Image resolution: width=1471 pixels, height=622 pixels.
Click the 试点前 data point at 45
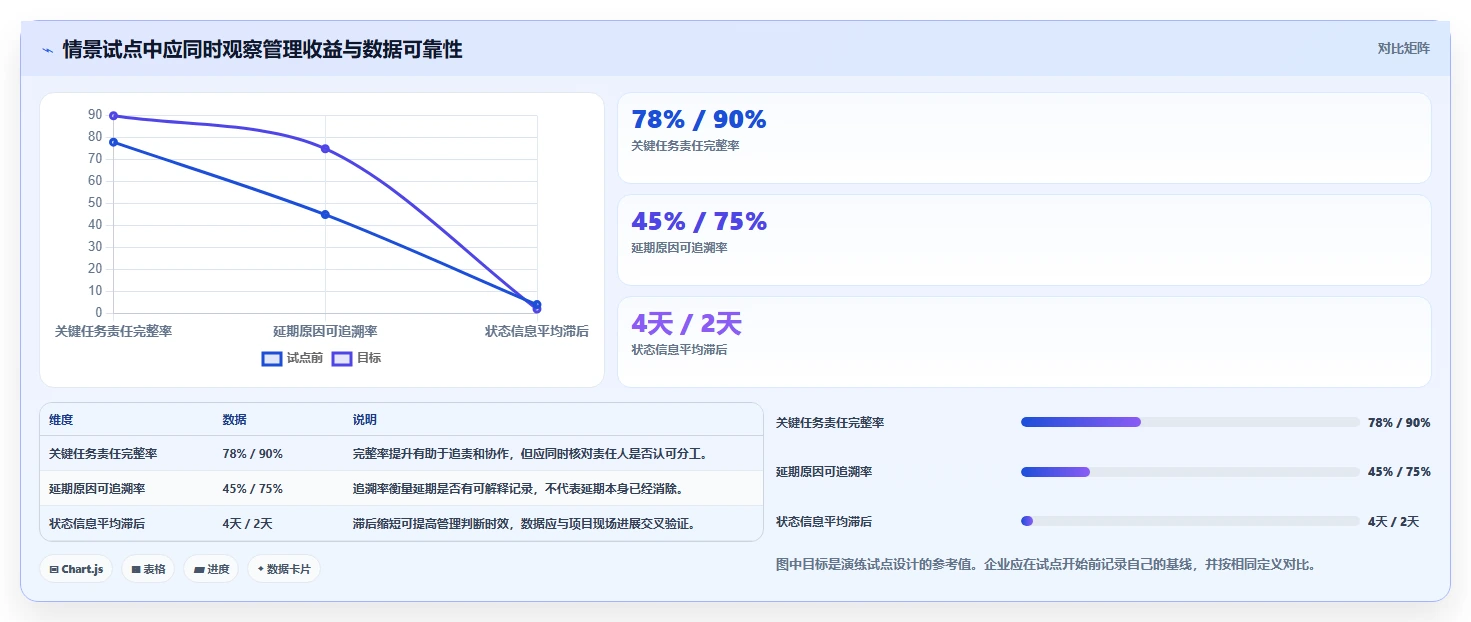click(x=325, y=214)
